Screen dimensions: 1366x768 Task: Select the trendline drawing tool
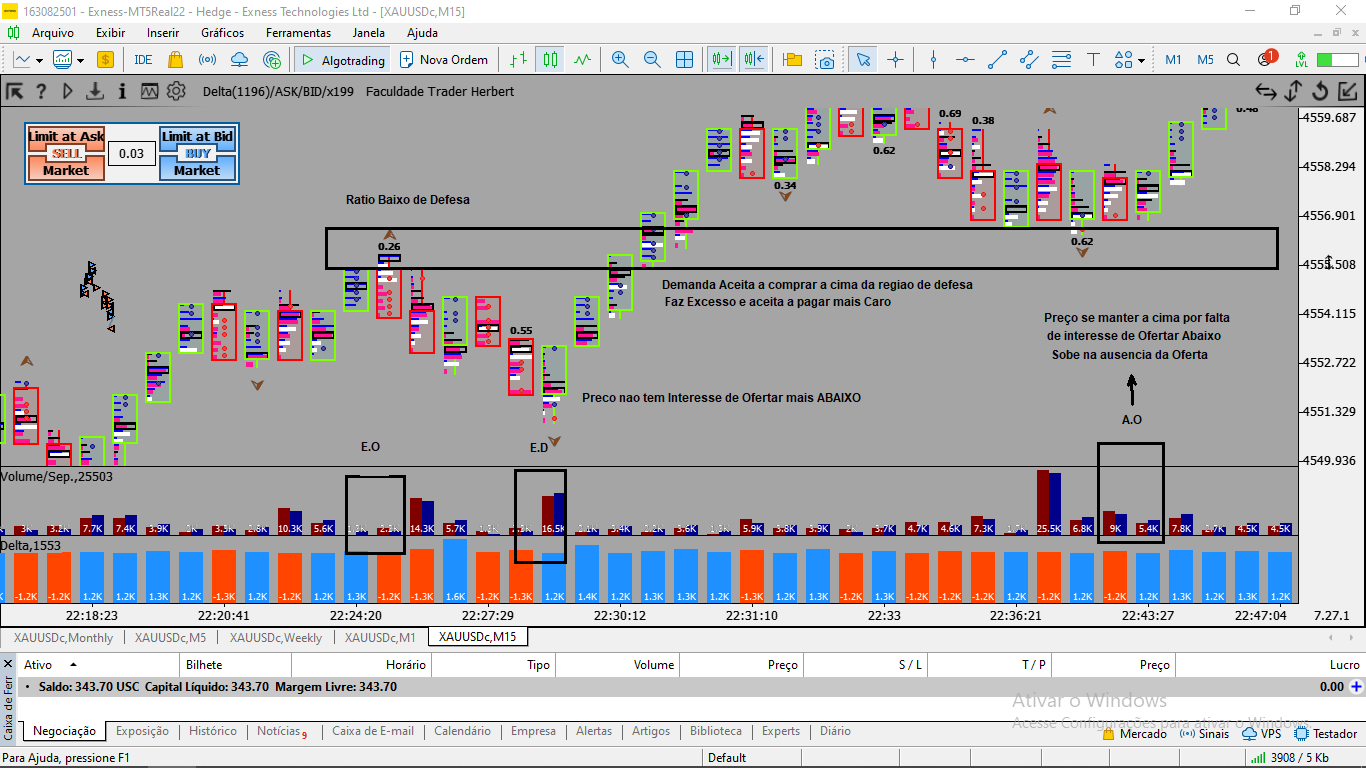point(997,60)
